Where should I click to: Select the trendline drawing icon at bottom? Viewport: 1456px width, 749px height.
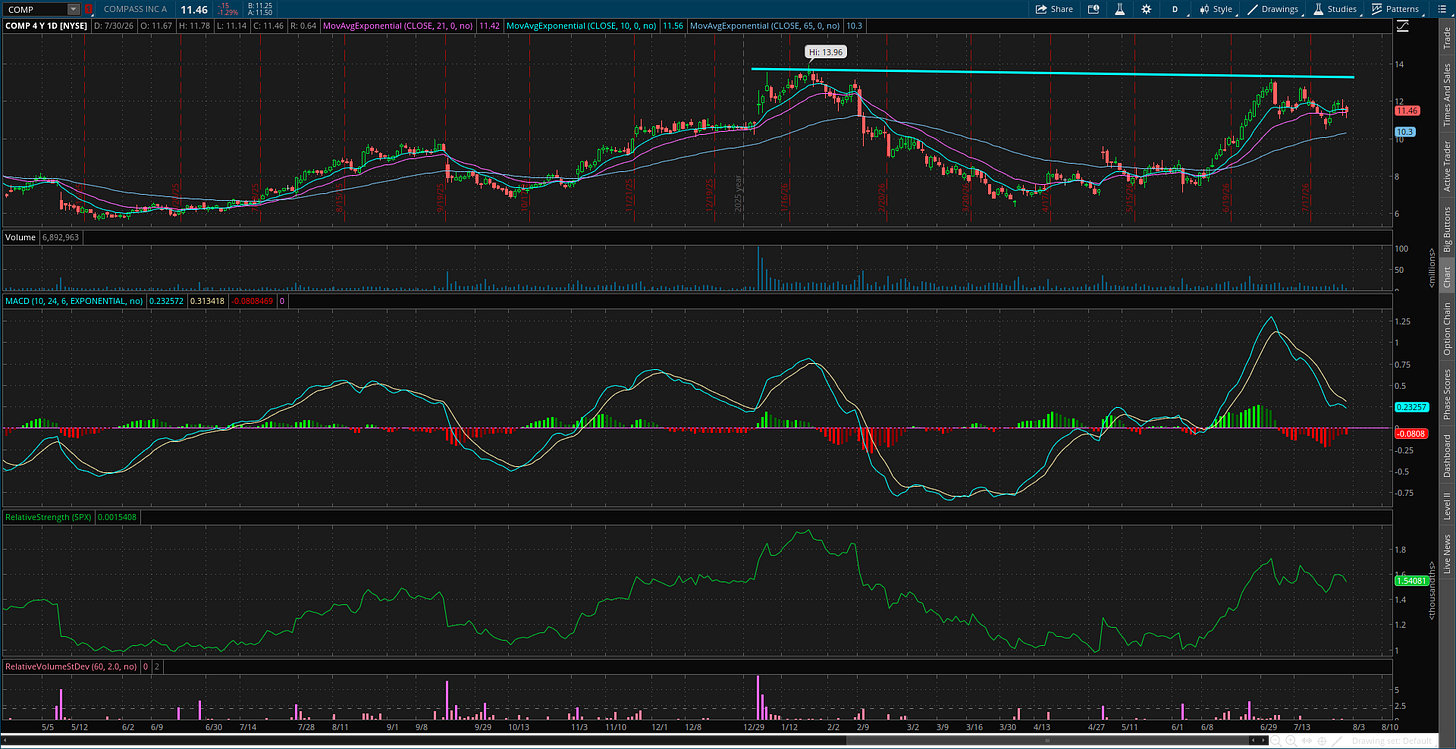click(x=1337, y=741)
